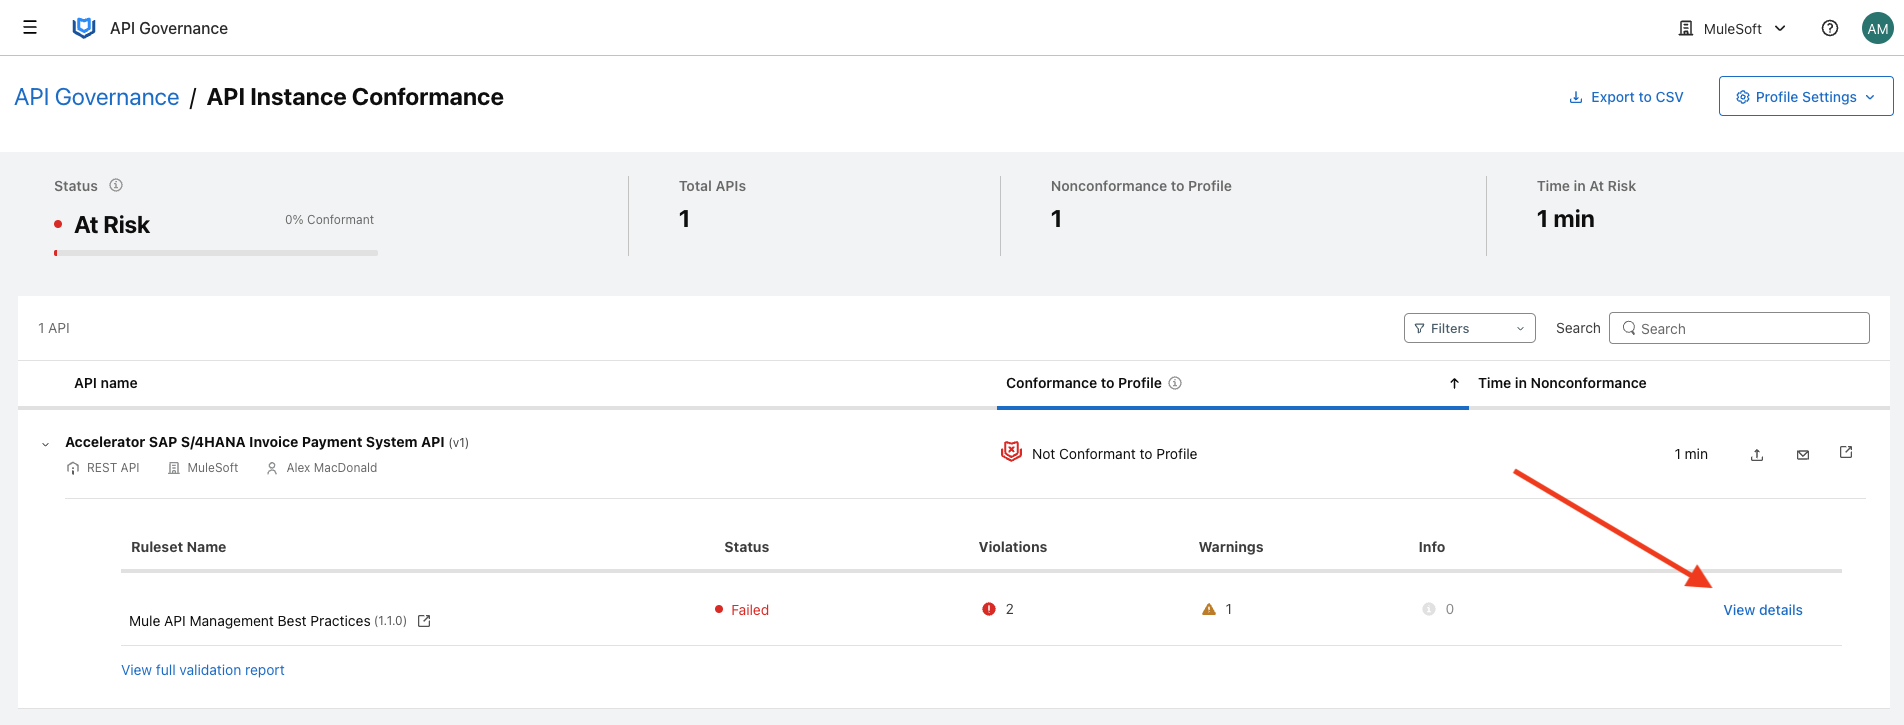
Task: Open ruleset external link icon
Action: [424, 621]
